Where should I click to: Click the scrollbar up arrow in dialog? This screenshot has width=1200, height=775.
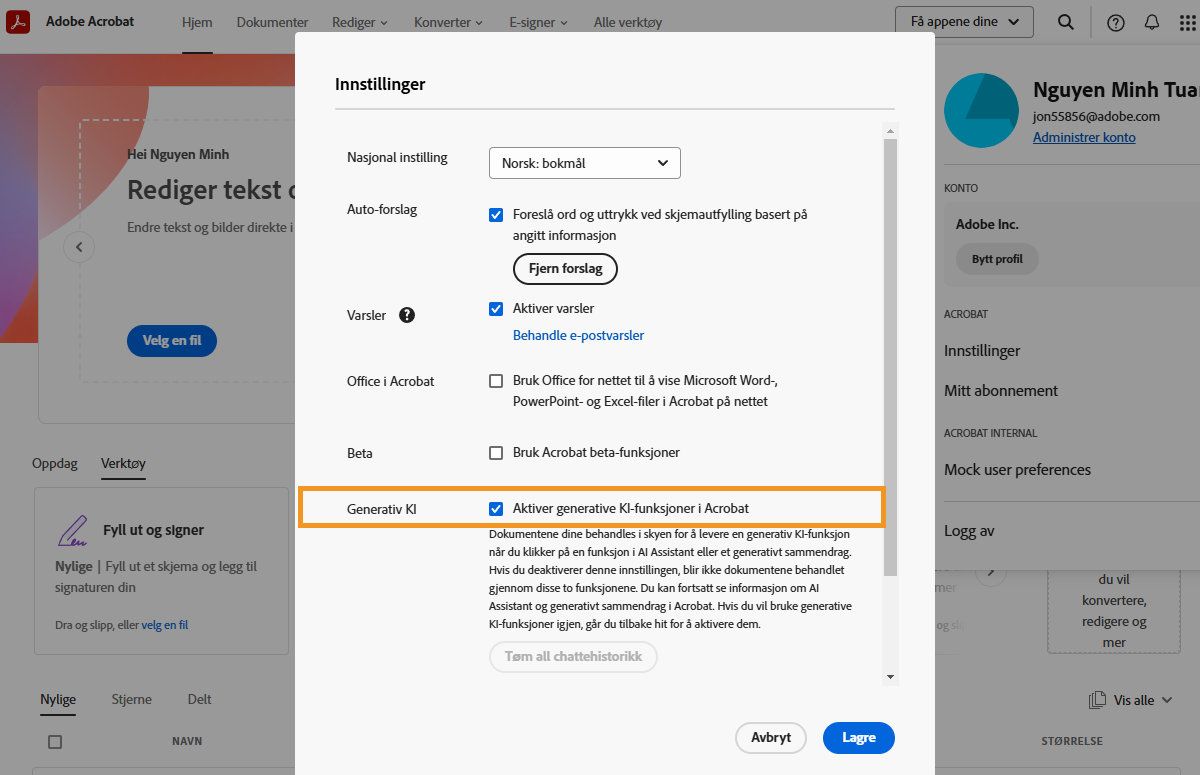[890, 130]
